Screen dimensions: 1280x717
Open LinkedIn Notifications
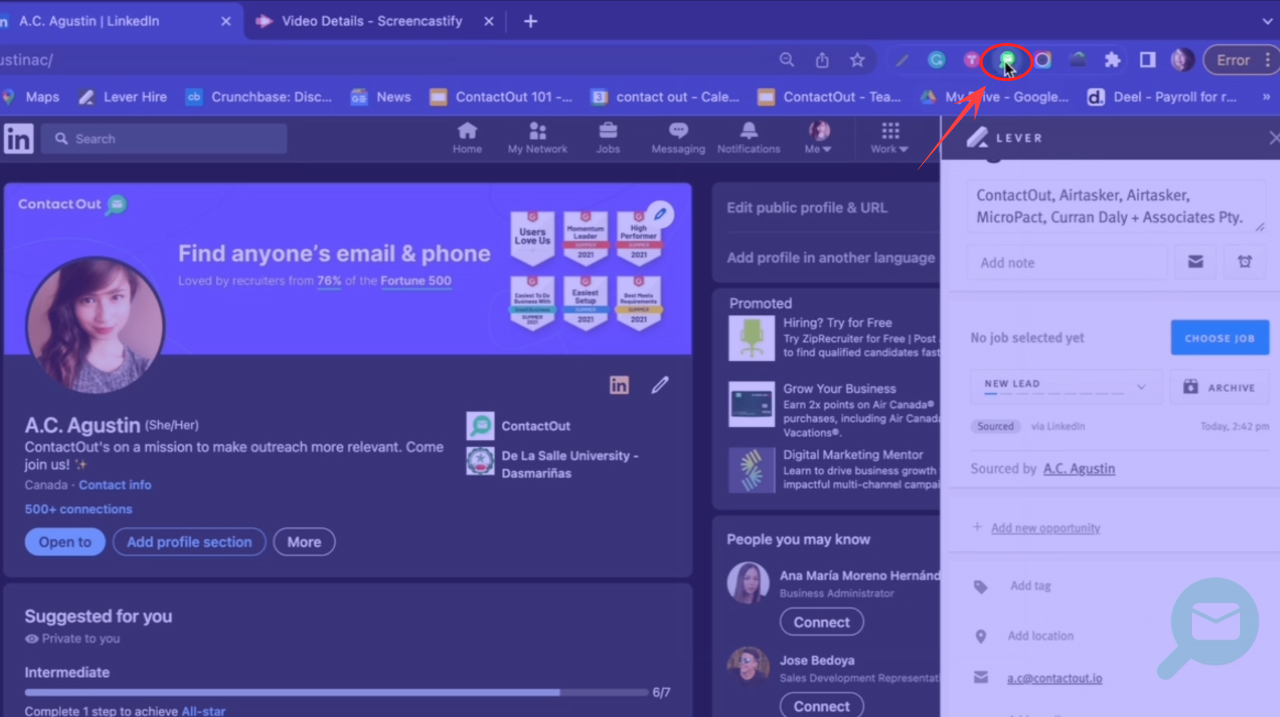tap(748, 138)
